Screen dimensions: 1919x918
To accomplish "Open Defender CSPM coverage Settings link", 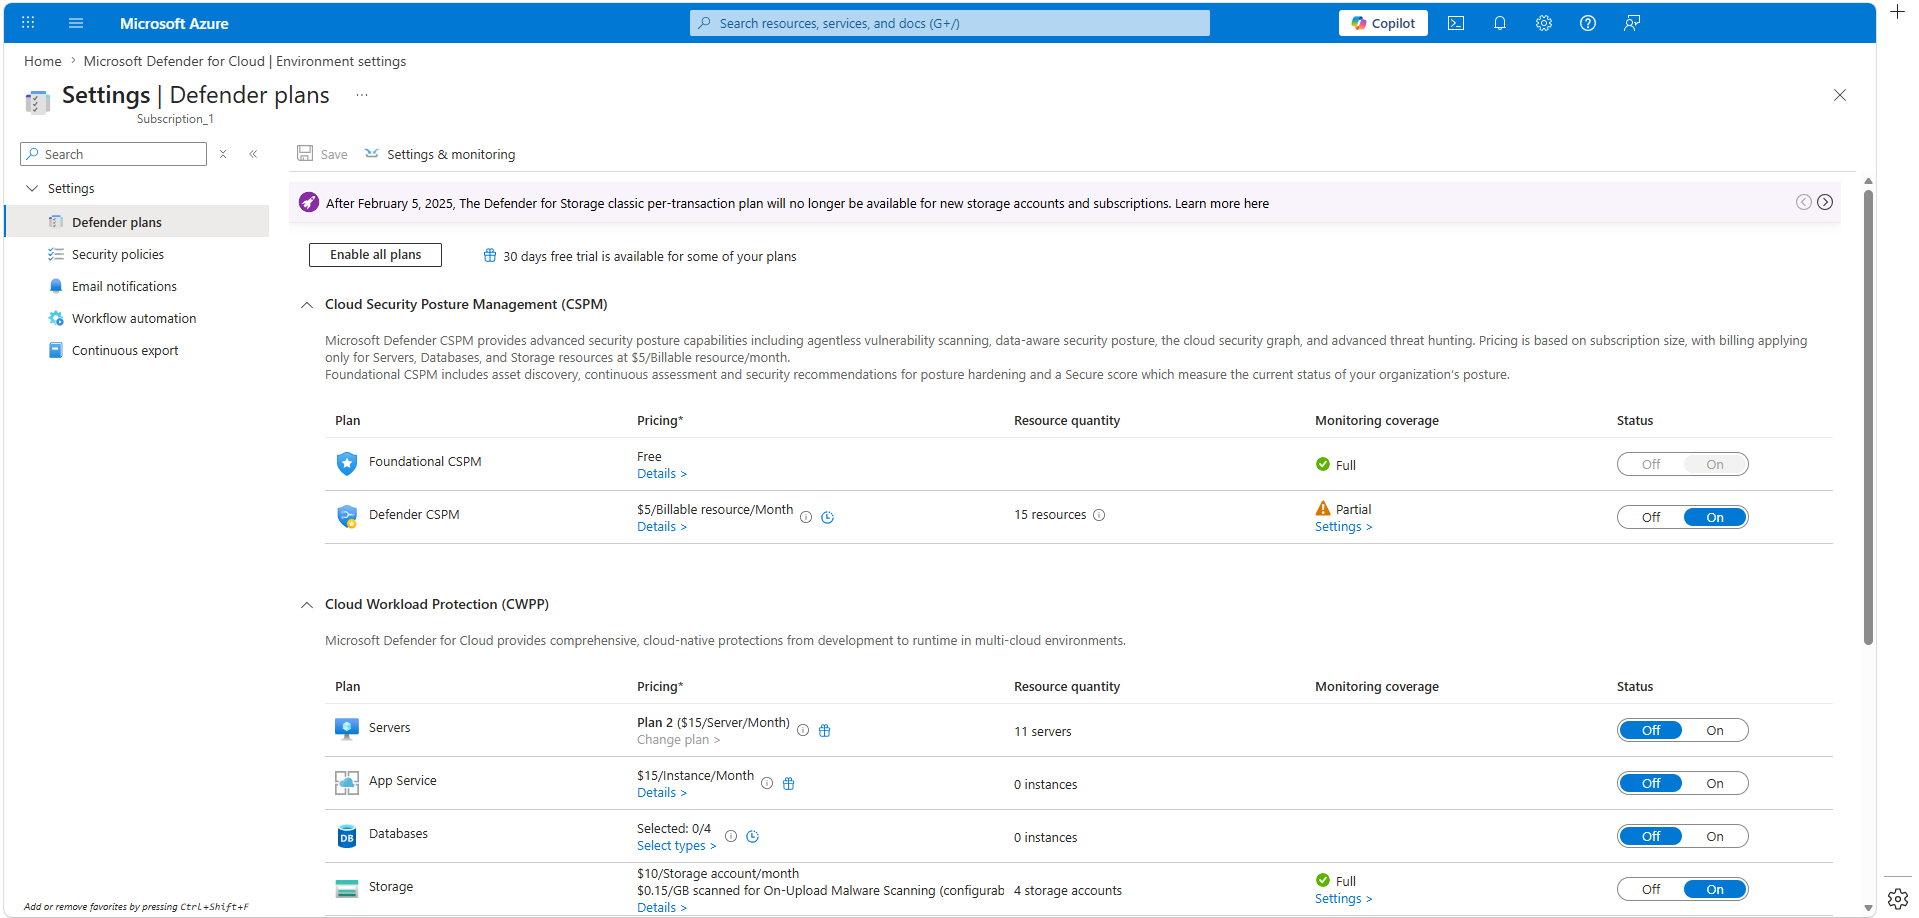I will tap(1343, 527).
